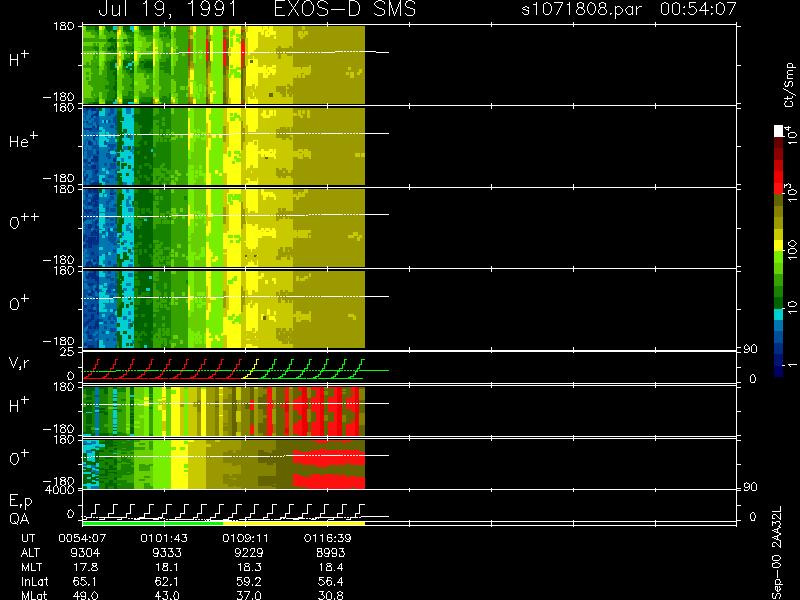Click the UT row header

pyautogui.click(x=28, y=538)
